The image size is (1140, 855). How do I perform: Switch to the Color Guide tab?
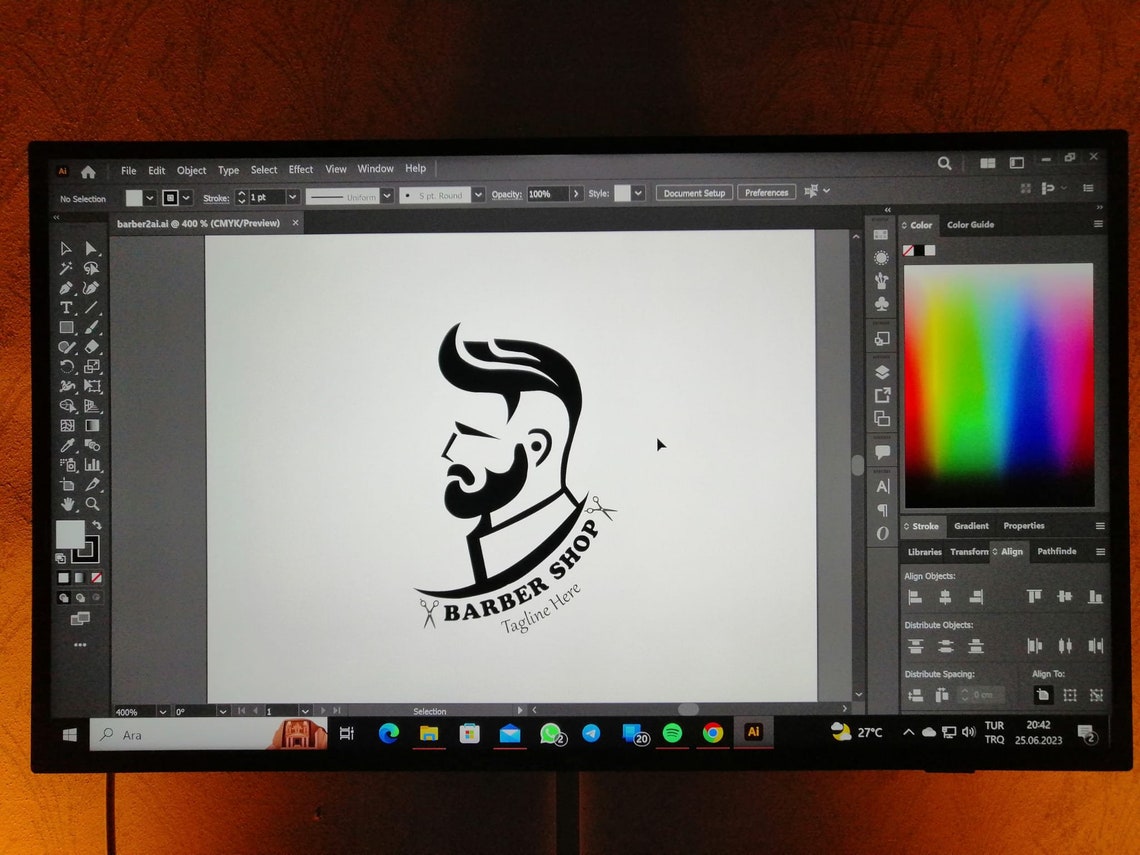point(969,225)
